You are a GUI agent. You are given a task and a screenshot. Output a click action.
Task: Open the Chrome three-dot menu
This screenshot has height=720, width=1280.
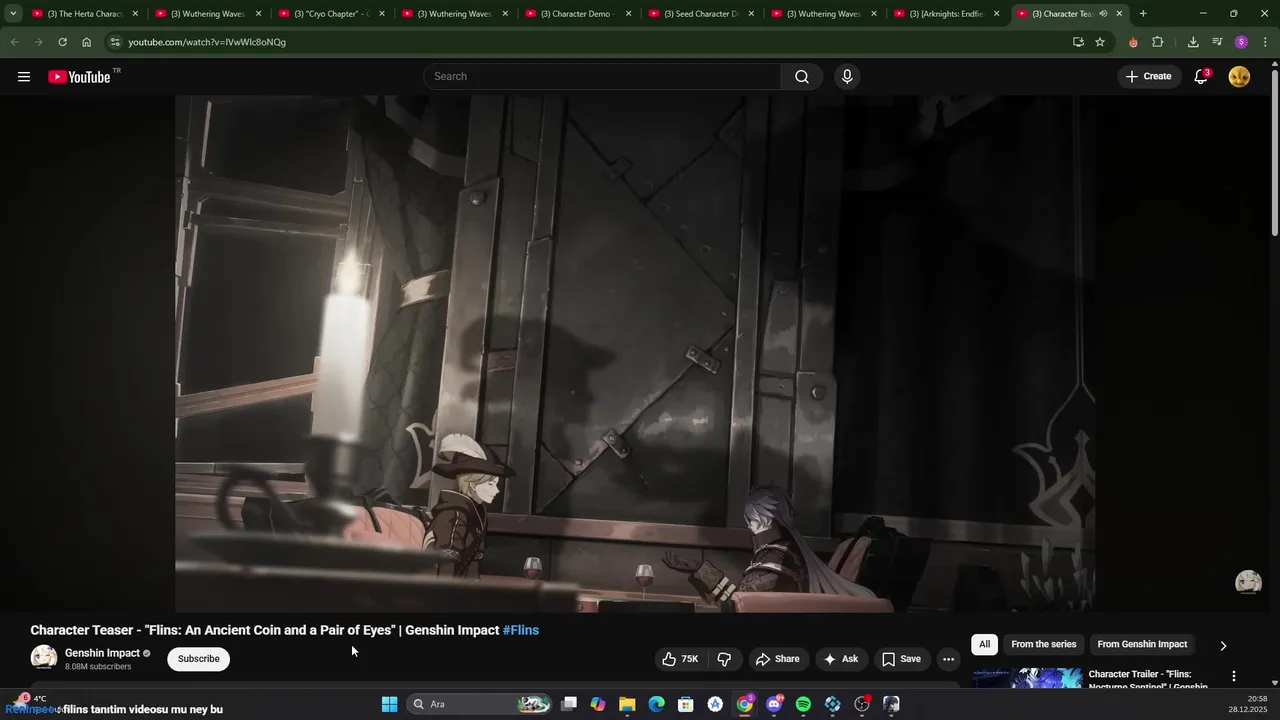click(x=1266, y=42)
